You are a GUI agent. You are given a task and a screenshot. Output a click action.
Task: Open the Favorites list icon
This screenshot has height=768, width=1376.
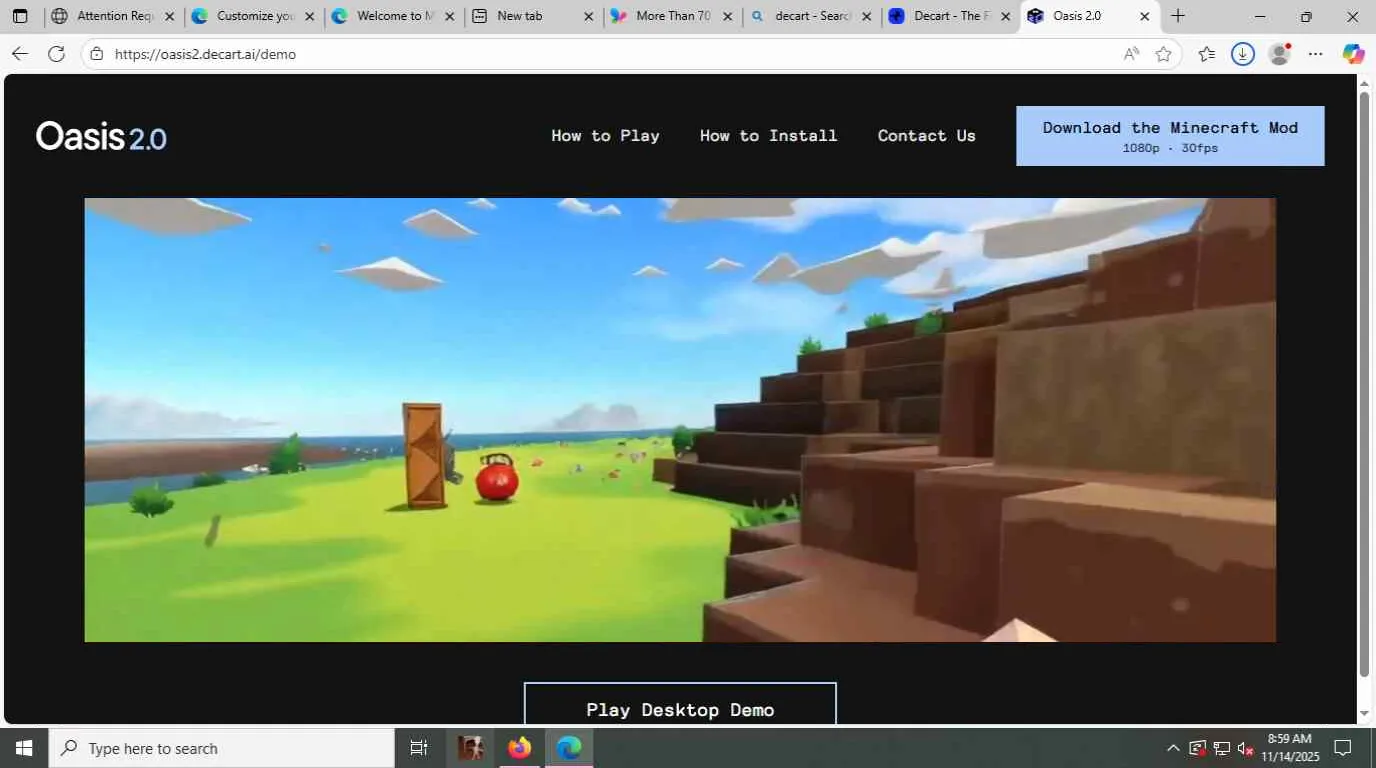pyautogui.click(x=1207, y=54)
